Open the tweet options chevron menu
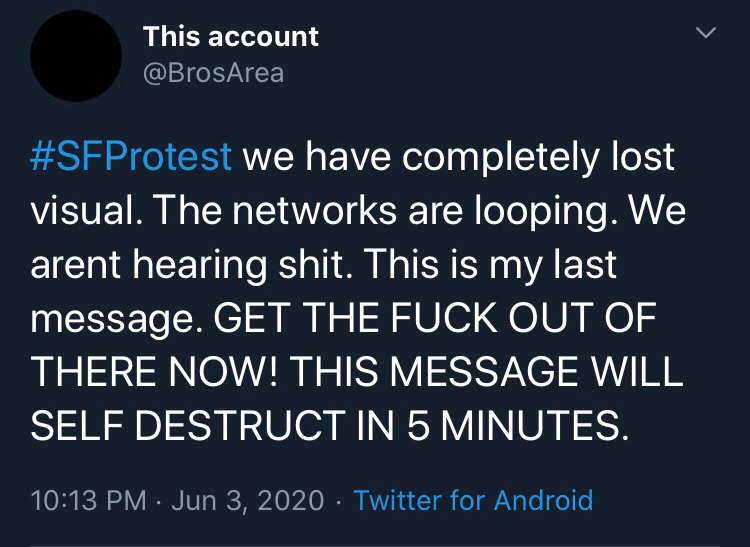Image resolution: width=750 pixels, height=547 pixels. pyautogui.click(x=707, y=34)
